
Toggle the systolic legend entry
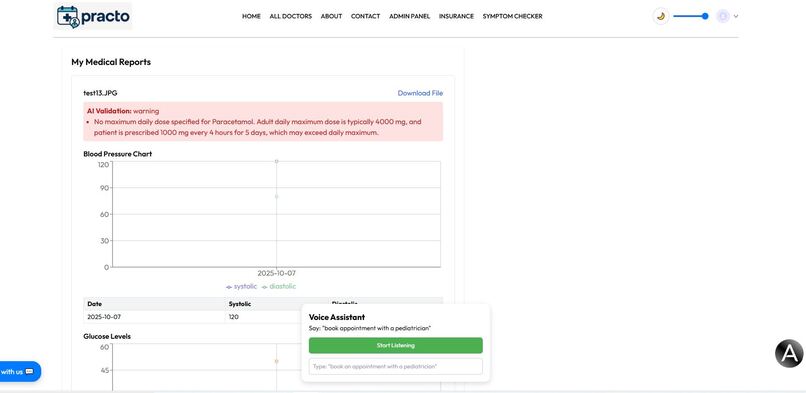click(x=241, y=287)
